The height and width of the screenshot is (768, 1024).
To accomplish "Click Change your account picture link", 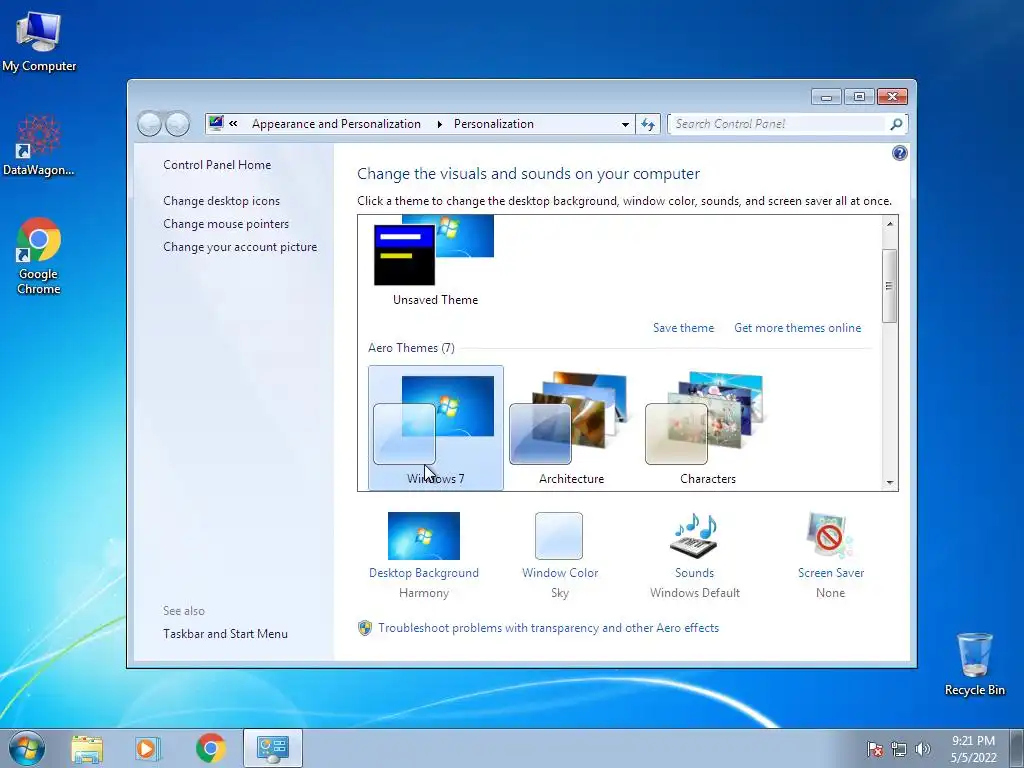I will (x=240, y=247).
